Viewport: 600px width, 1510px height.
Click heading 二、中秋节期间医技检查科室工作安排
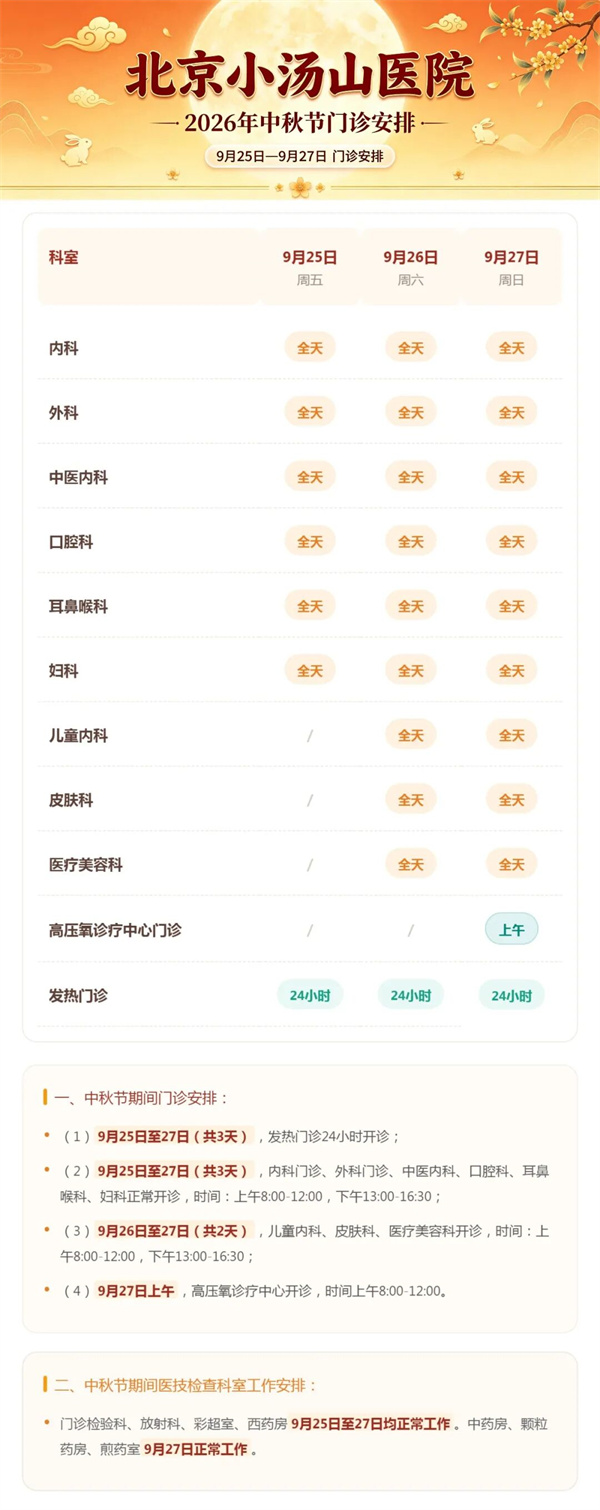pos(185,1386)
